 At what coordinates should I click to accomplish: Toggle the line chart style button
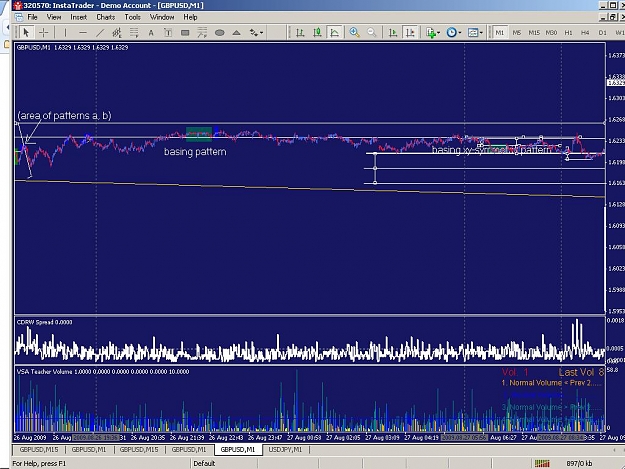click(334, 33)
